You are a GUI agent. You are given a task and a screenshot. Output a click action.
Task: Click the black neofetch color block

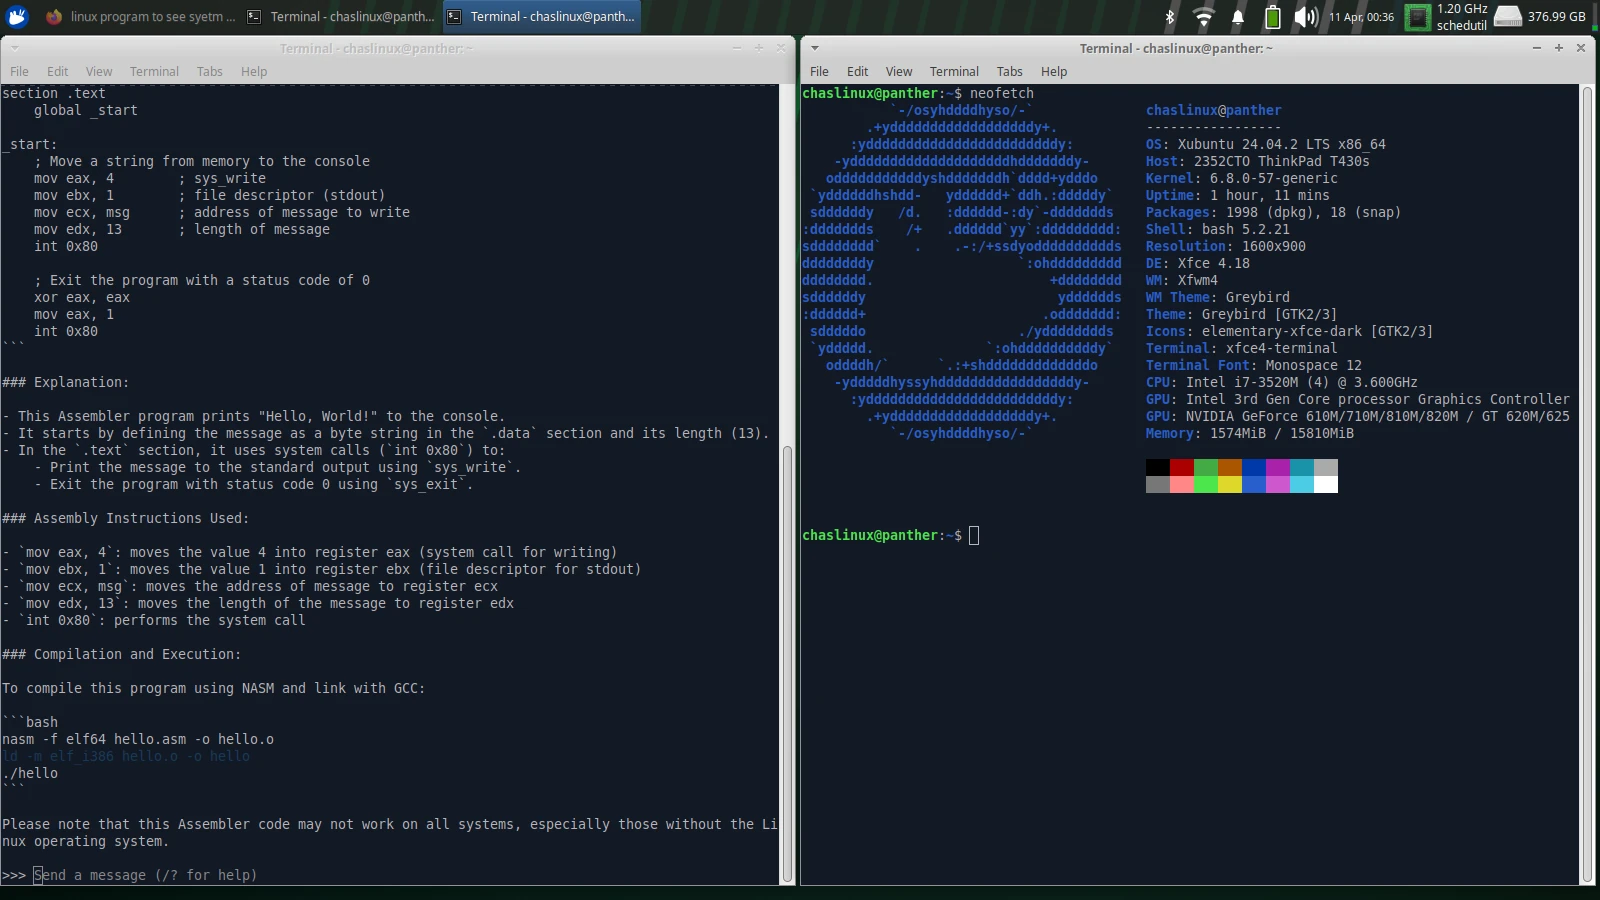pyautogui.click(x=1158, y=468)
